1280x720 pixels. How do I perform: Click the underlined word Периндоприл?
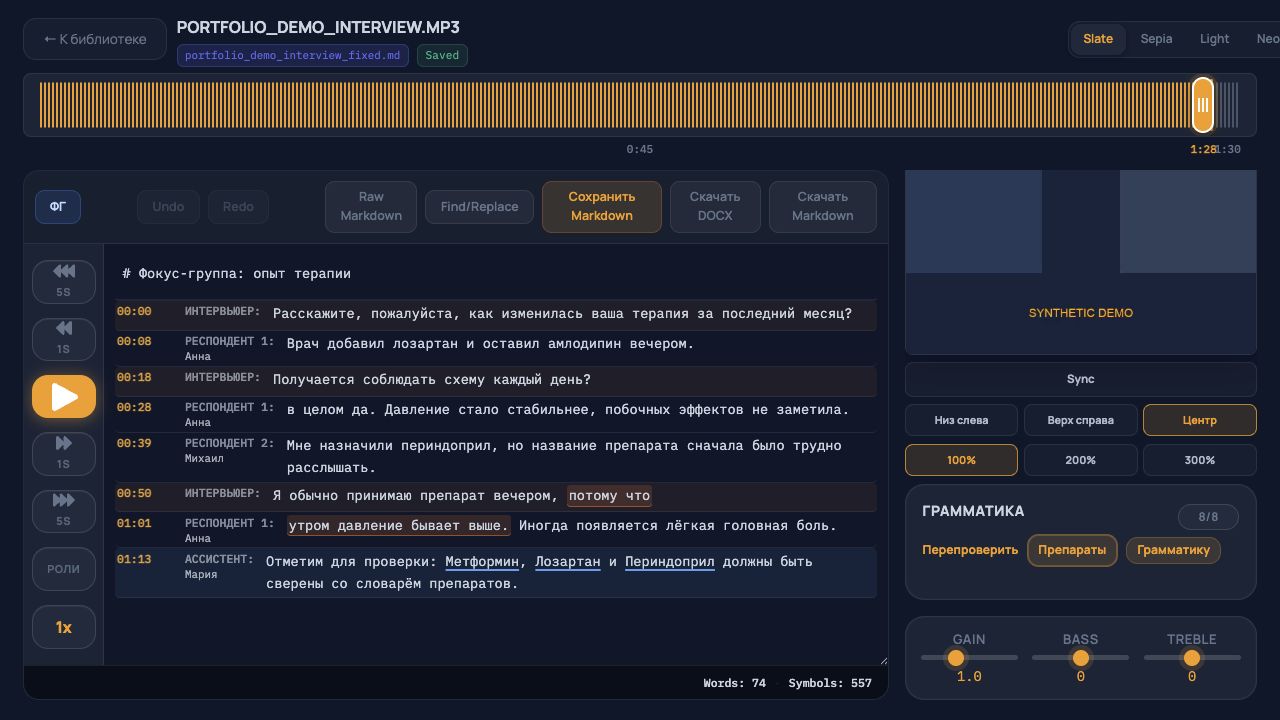click(670, 562)
